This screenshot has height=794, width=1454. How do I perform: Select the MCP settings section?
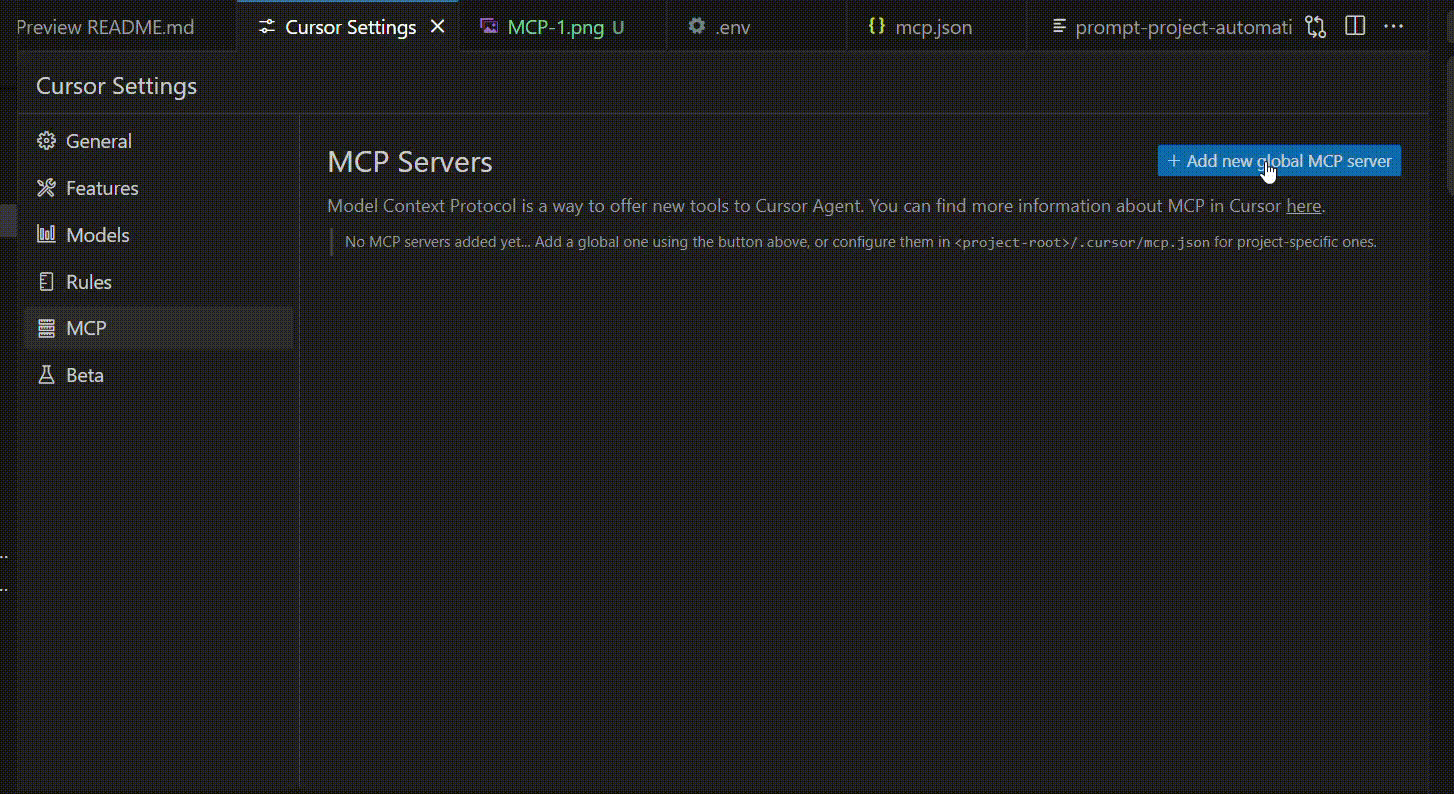158,328
